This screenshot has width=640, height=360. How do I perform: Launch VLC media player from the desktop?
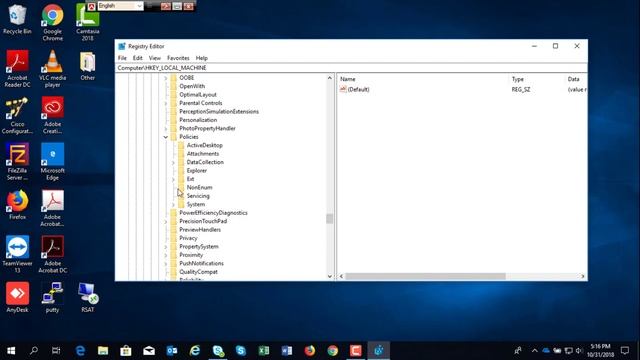tap(52, 69)
